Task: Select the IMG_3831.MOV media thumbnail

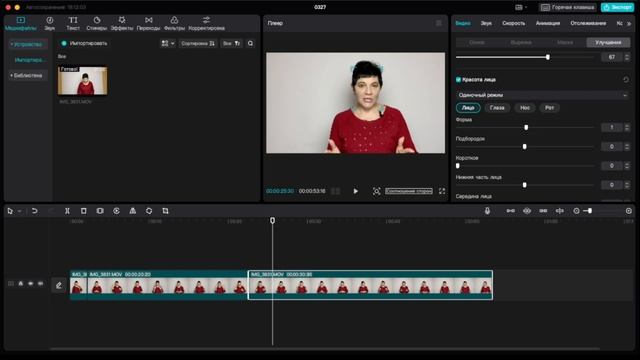Action: [82, 81]
